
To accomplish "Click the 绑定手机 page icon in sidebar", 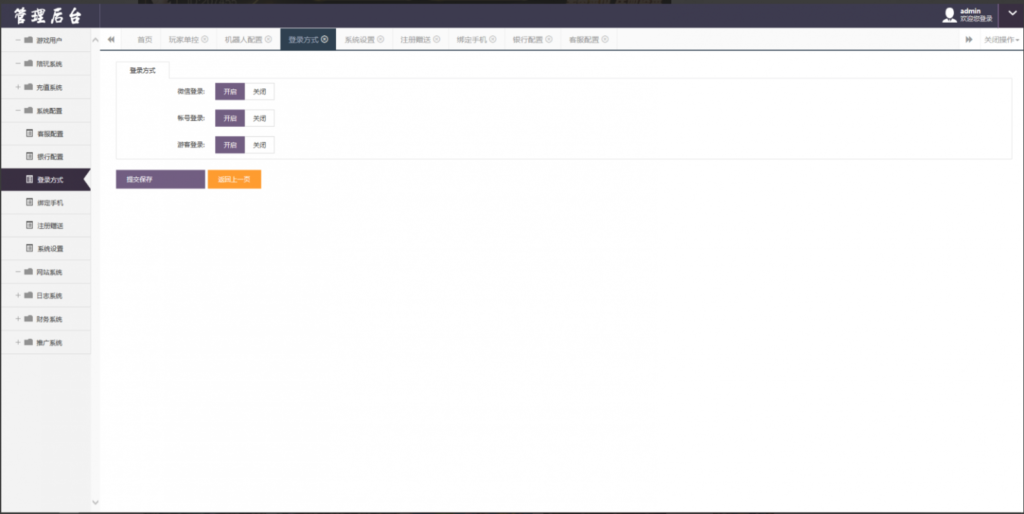I will pos(29,202).
